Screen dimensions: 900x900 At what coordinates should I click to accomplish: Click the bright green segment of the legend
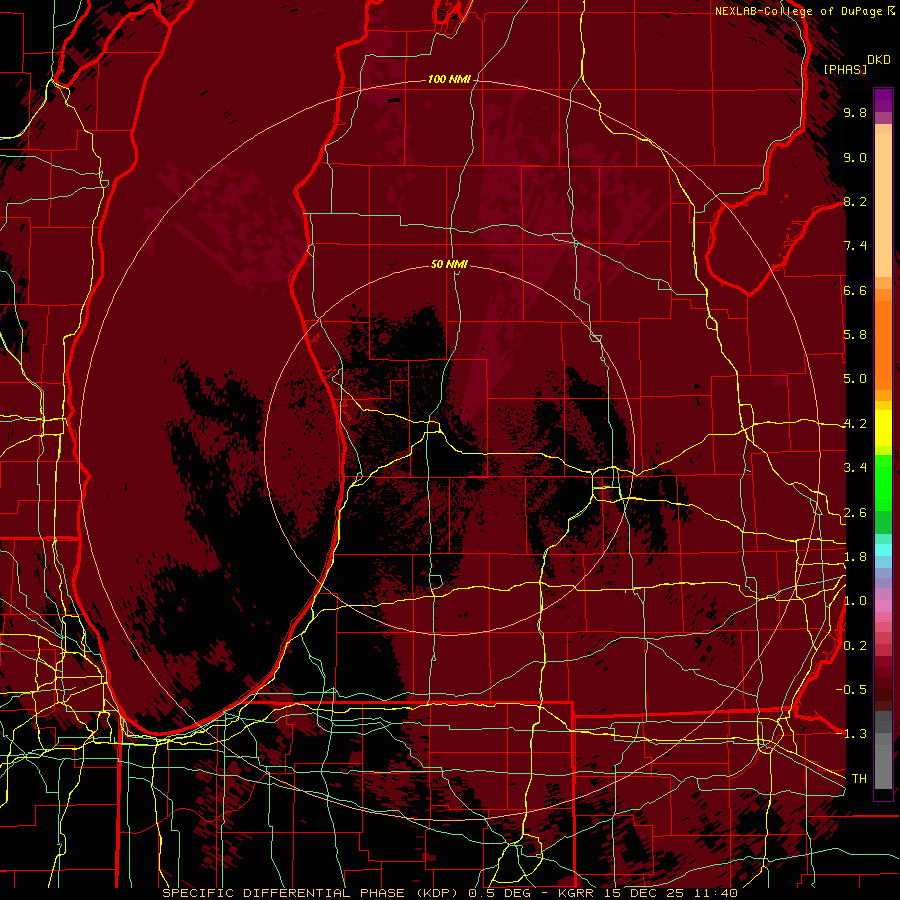[x=883, y=484]
